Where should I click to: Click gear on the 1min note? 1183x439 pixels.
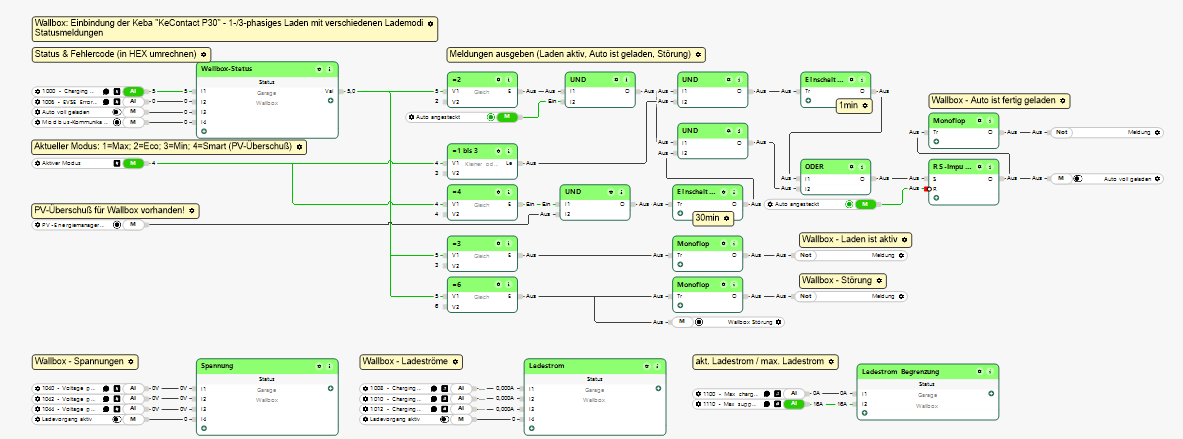point(865,105)
